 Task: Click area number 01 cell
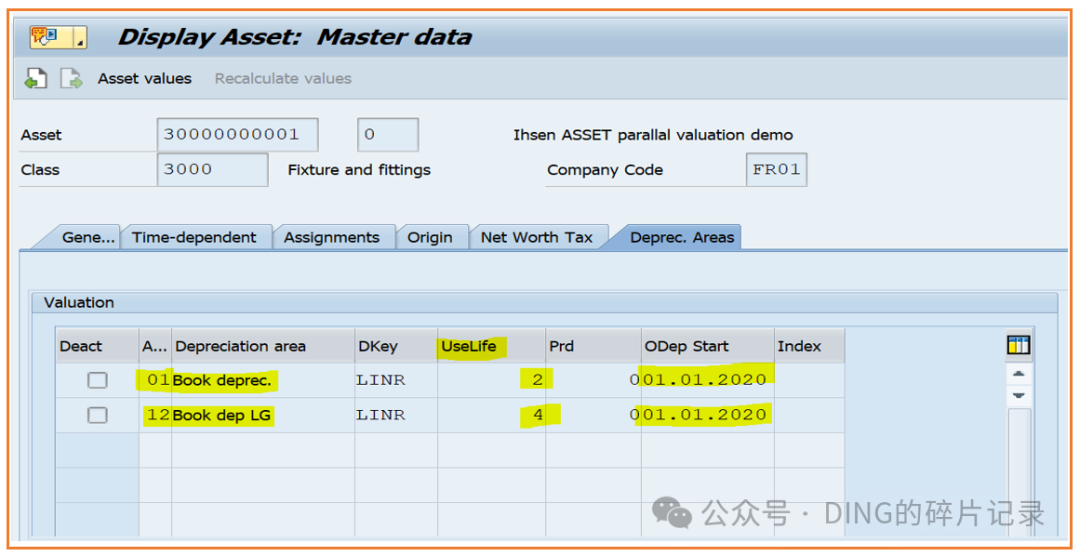pyautogui.click(x=156, y=380)
